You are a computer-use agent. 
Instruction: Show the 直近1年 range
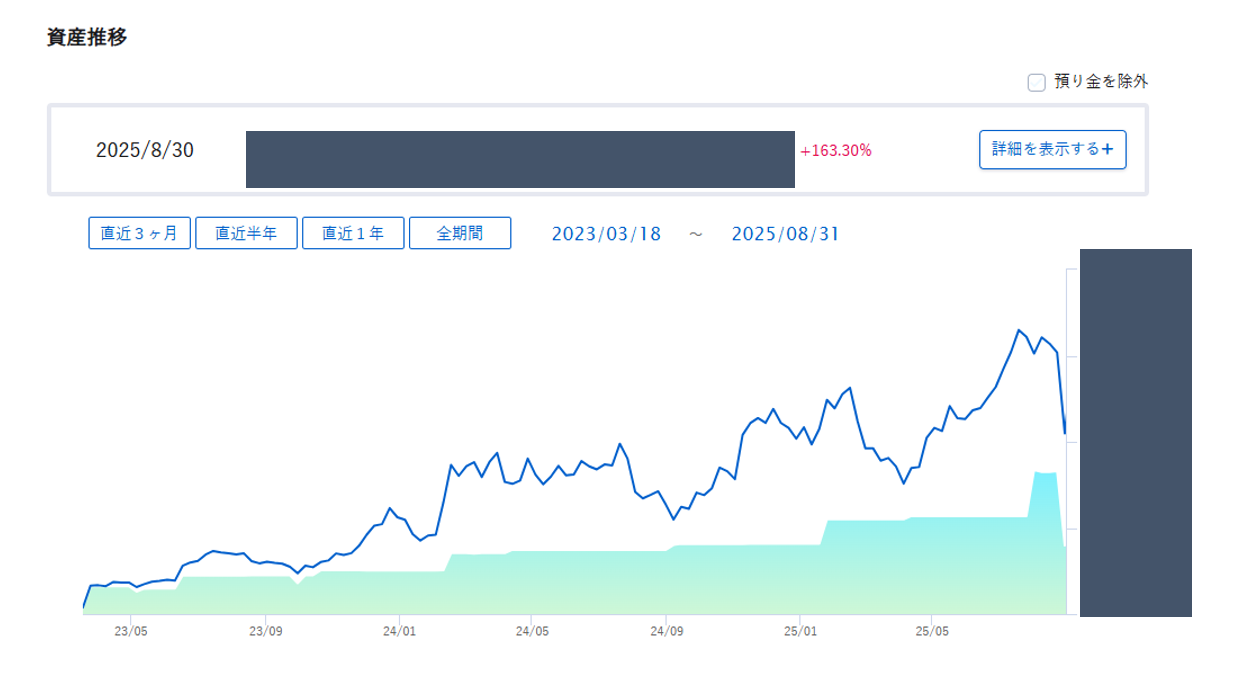[x=353, y=233]
